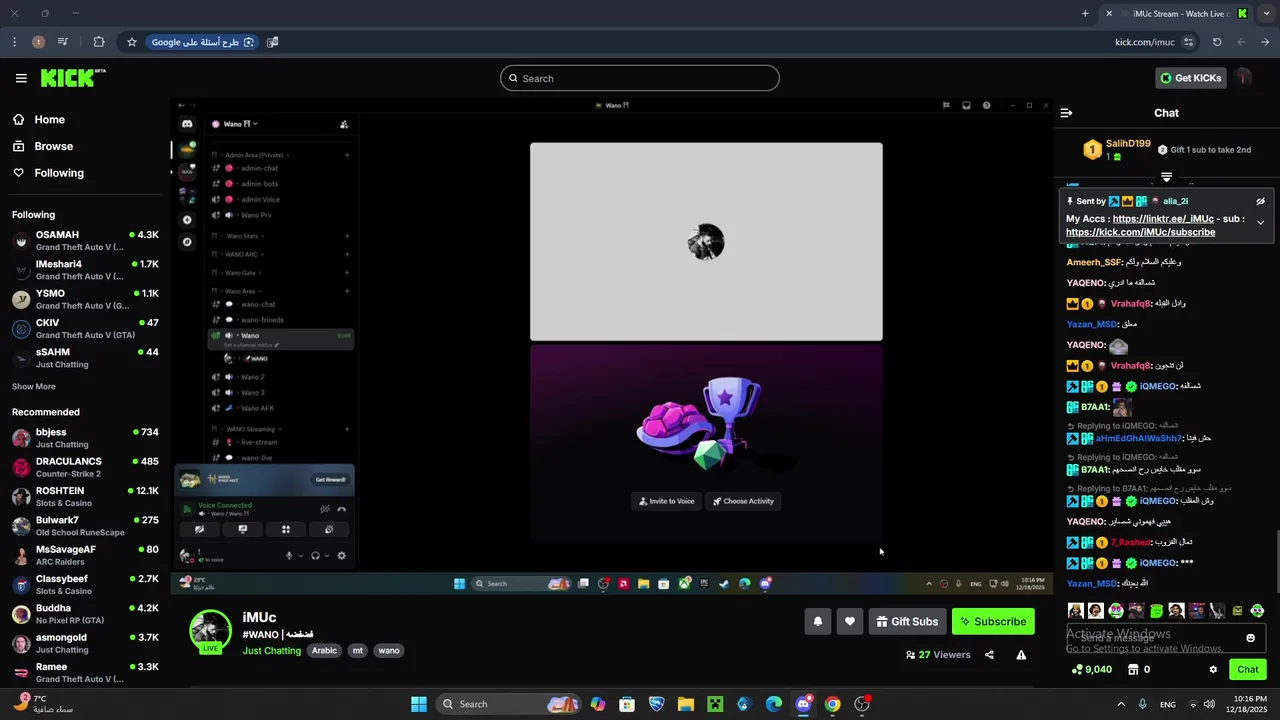1280x720 pixels.
Task: Click the report warning triangle icon
Action: click(1021, 655)
